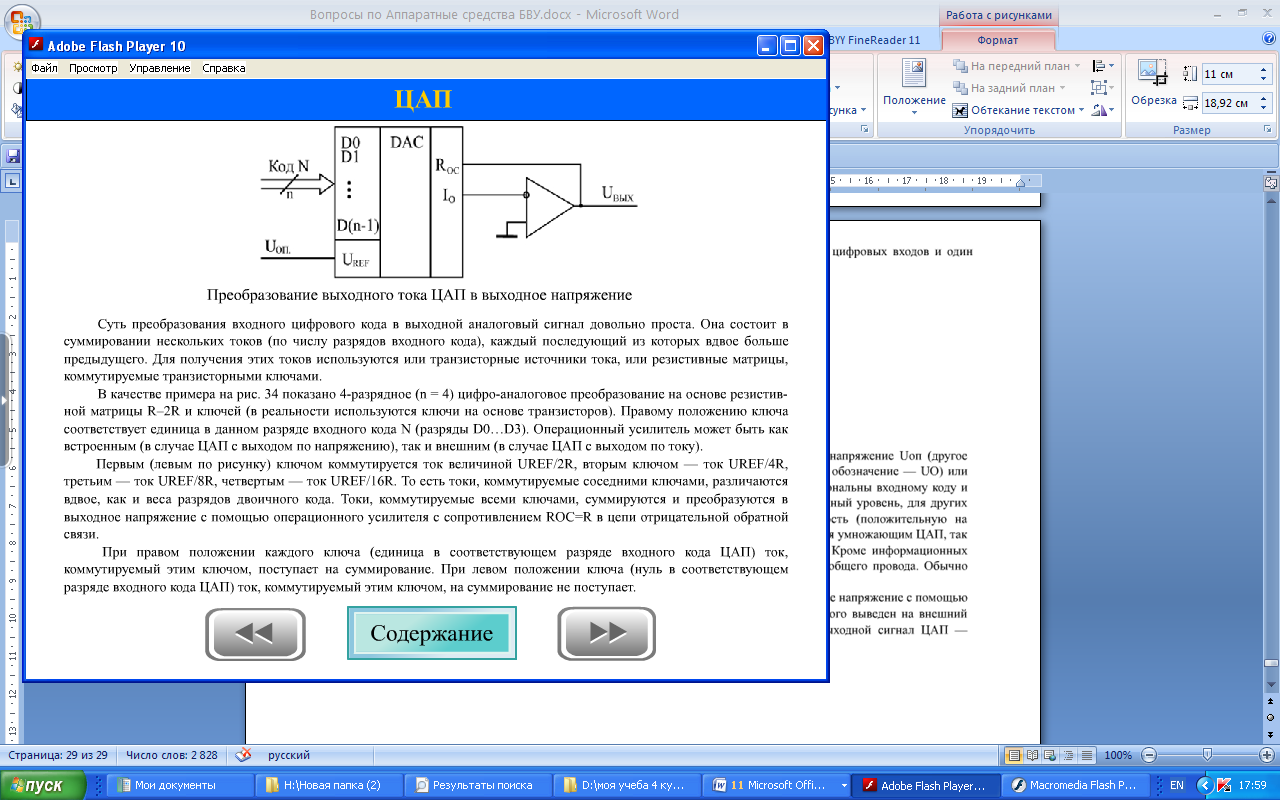
Task: Increase shape height stepper at 11 см
Action: pyautogui.click(x=1265, y=70)
